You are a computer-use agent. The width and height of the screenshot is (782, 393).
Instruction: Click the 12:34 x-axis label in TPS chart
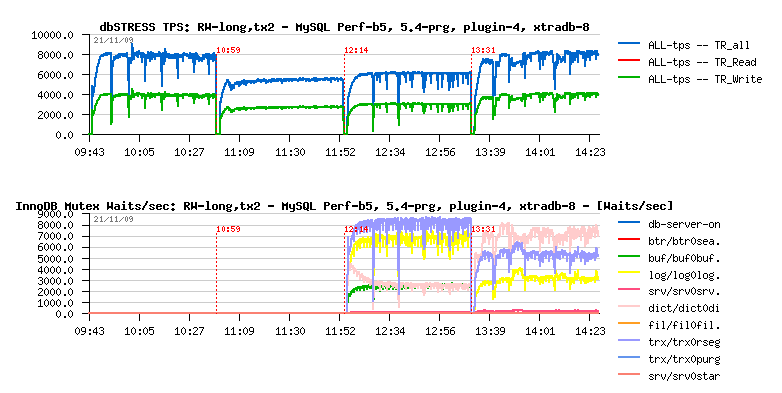390,152
